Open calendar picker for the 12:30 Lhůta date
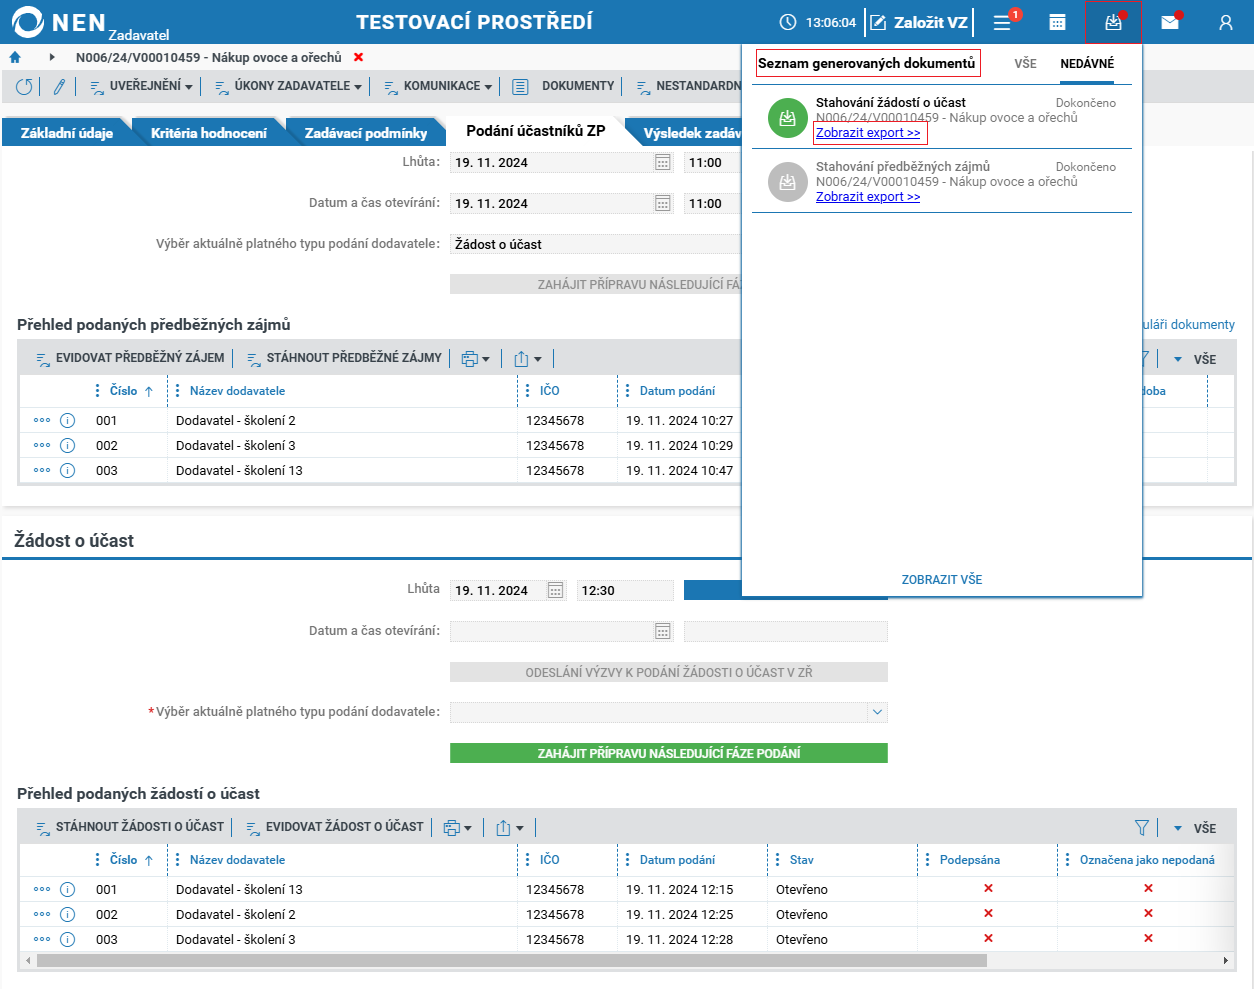 click(556, 590)
